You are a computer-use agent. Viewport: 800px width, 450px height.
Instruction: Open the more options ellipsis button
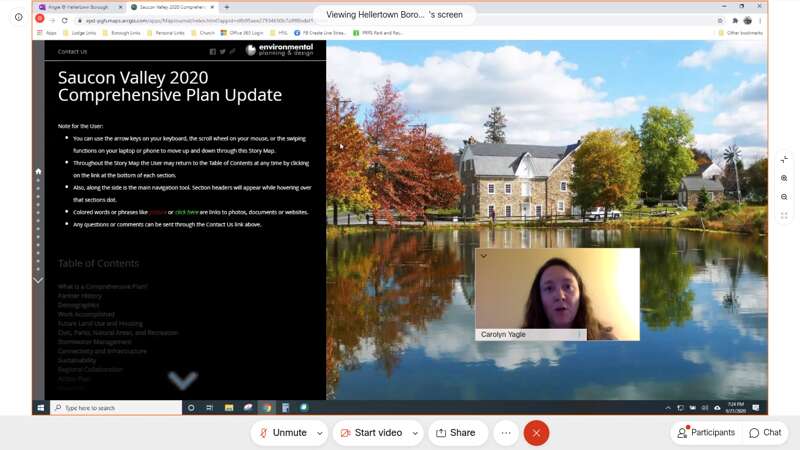[x=506, y=433]
